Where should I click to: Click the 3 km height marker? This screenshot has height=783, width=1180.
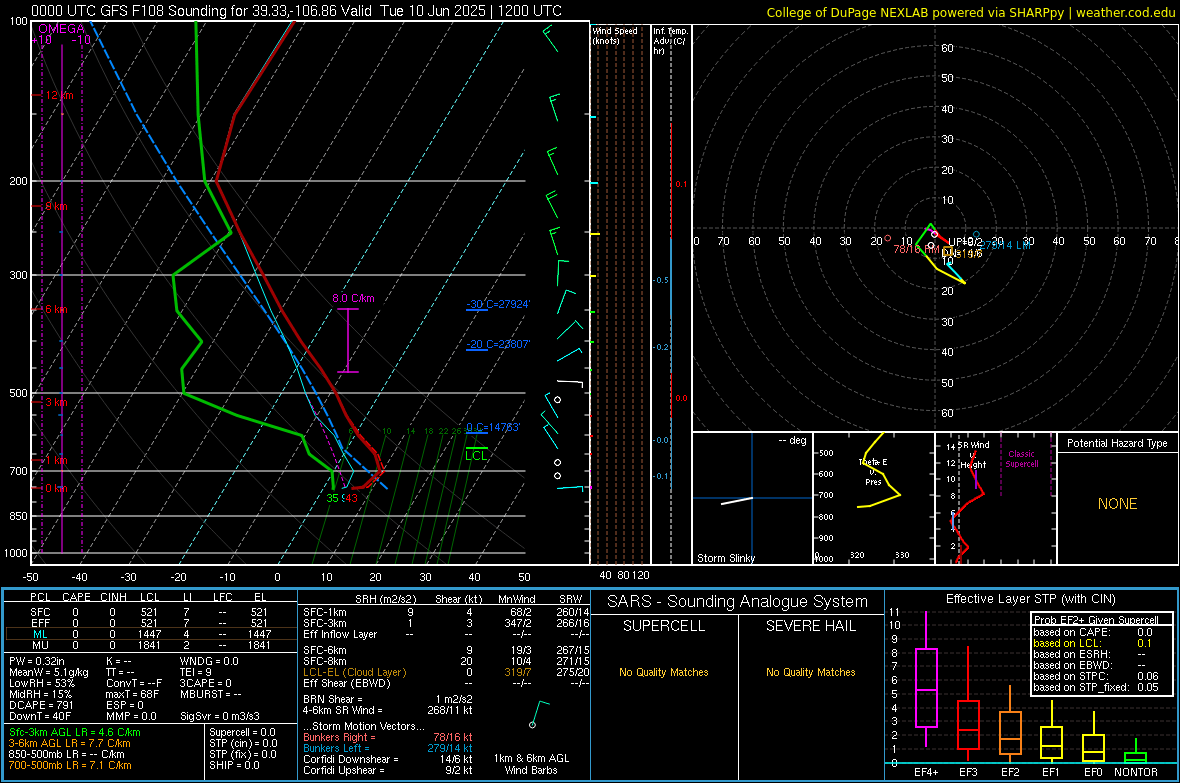[x=56, y=402]
